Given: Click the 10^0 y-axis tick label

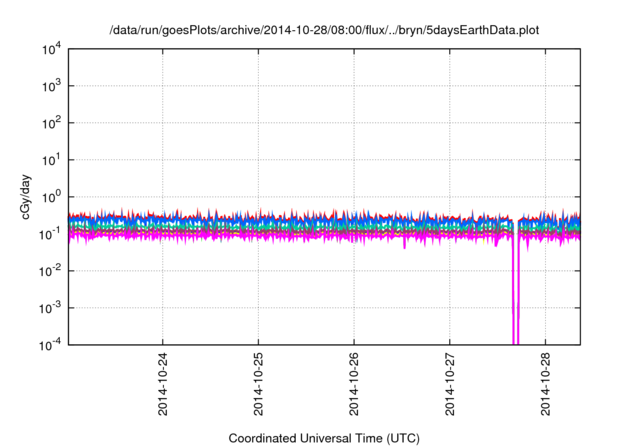Looking at the screenshot, I should coord(51,197).
